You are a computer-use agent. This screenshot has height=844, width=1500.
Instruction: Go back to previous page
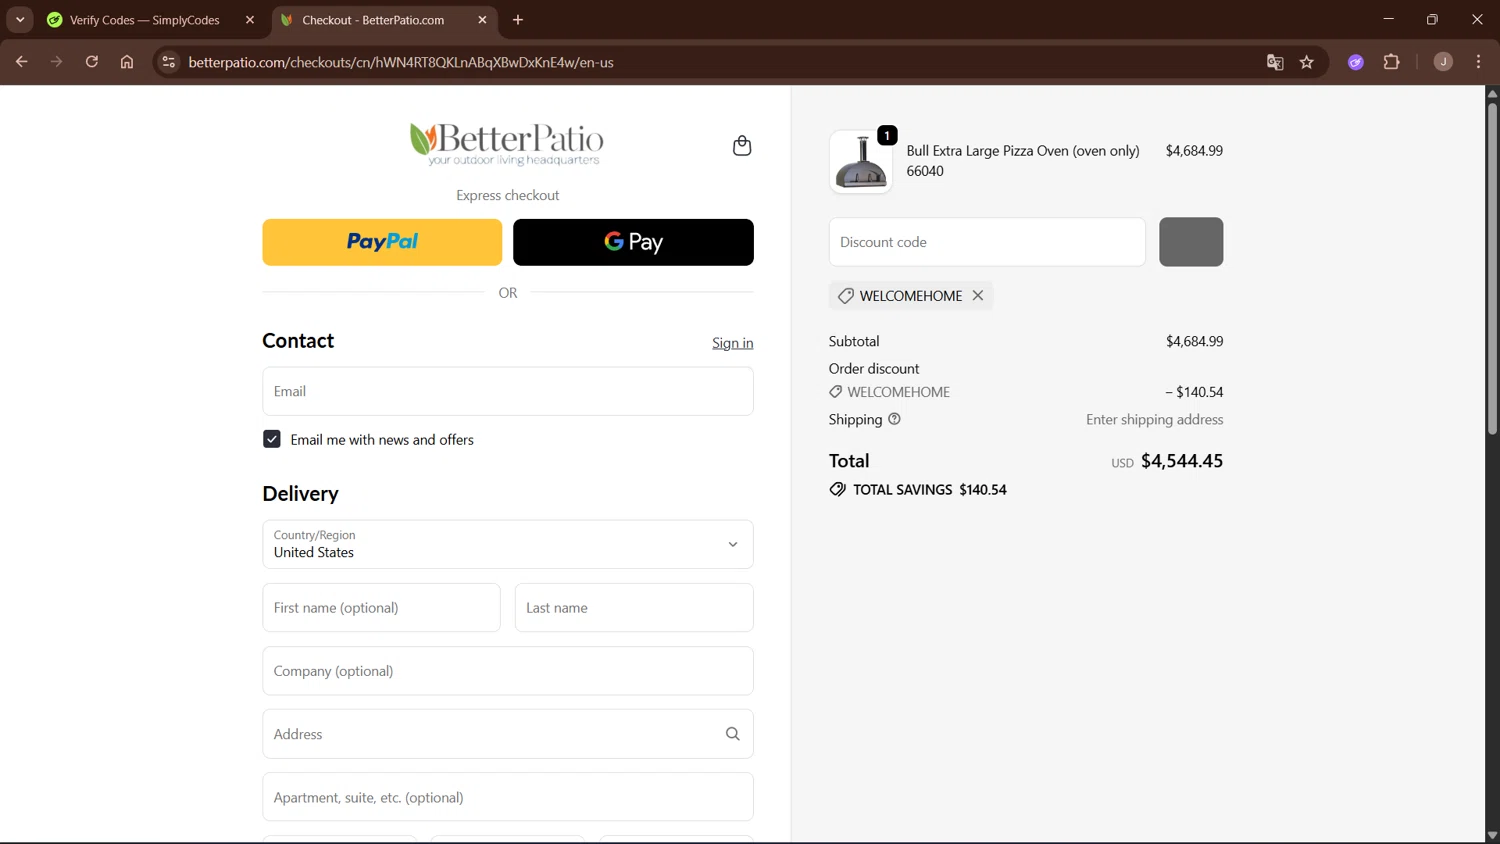(x=21, y=62)
